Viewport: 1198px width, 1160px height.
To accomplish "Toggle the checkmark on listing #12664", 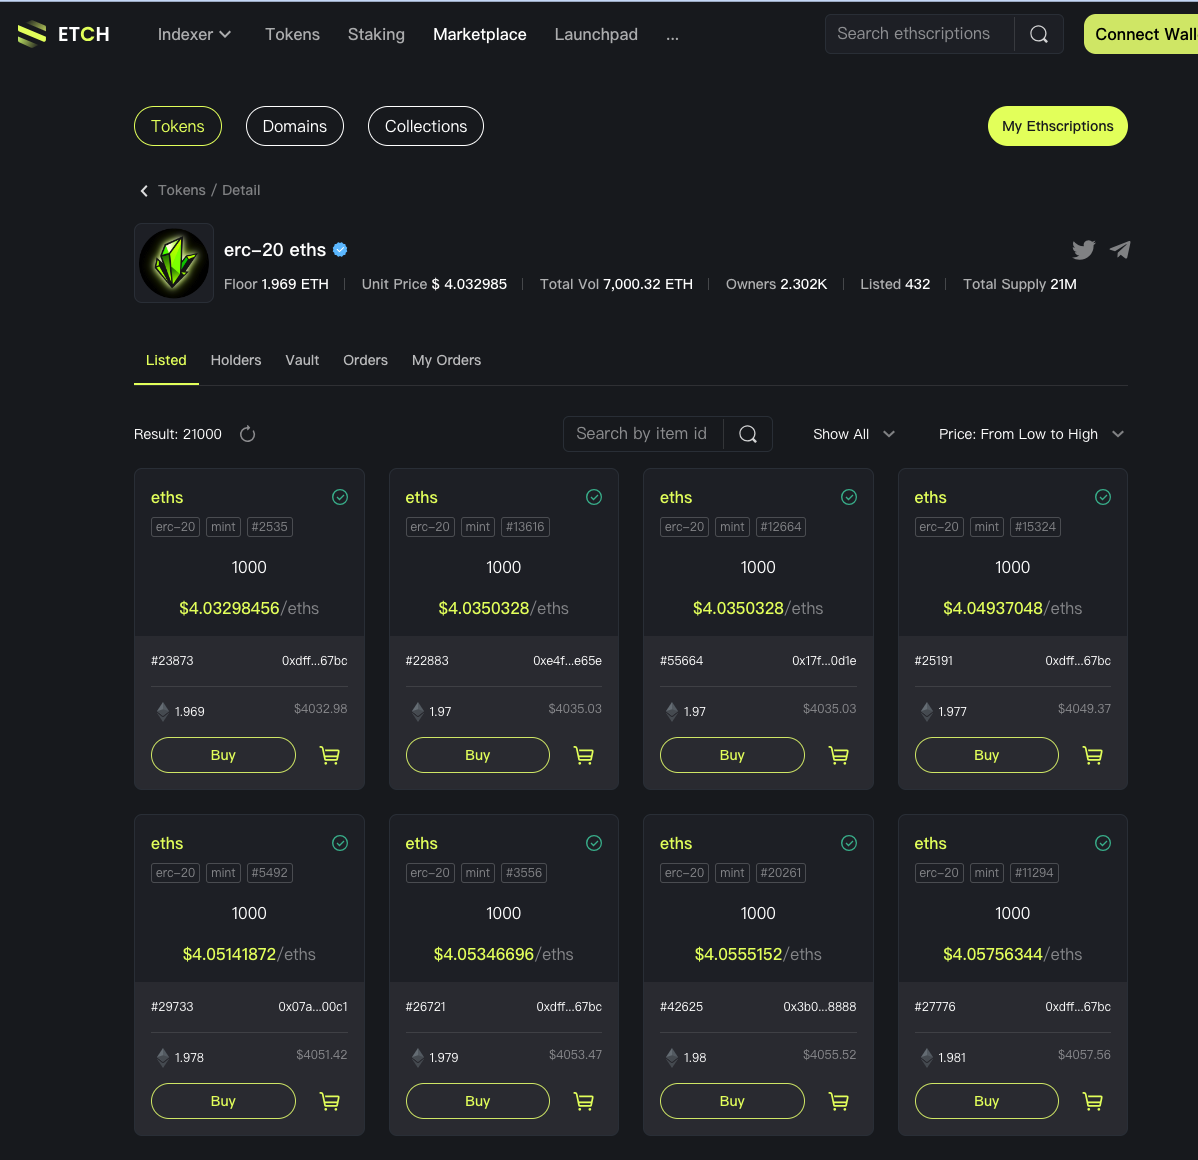I will pos(849,497).
